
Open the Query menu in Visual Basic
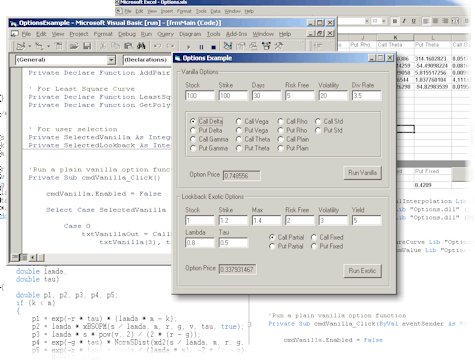point(165,34)
